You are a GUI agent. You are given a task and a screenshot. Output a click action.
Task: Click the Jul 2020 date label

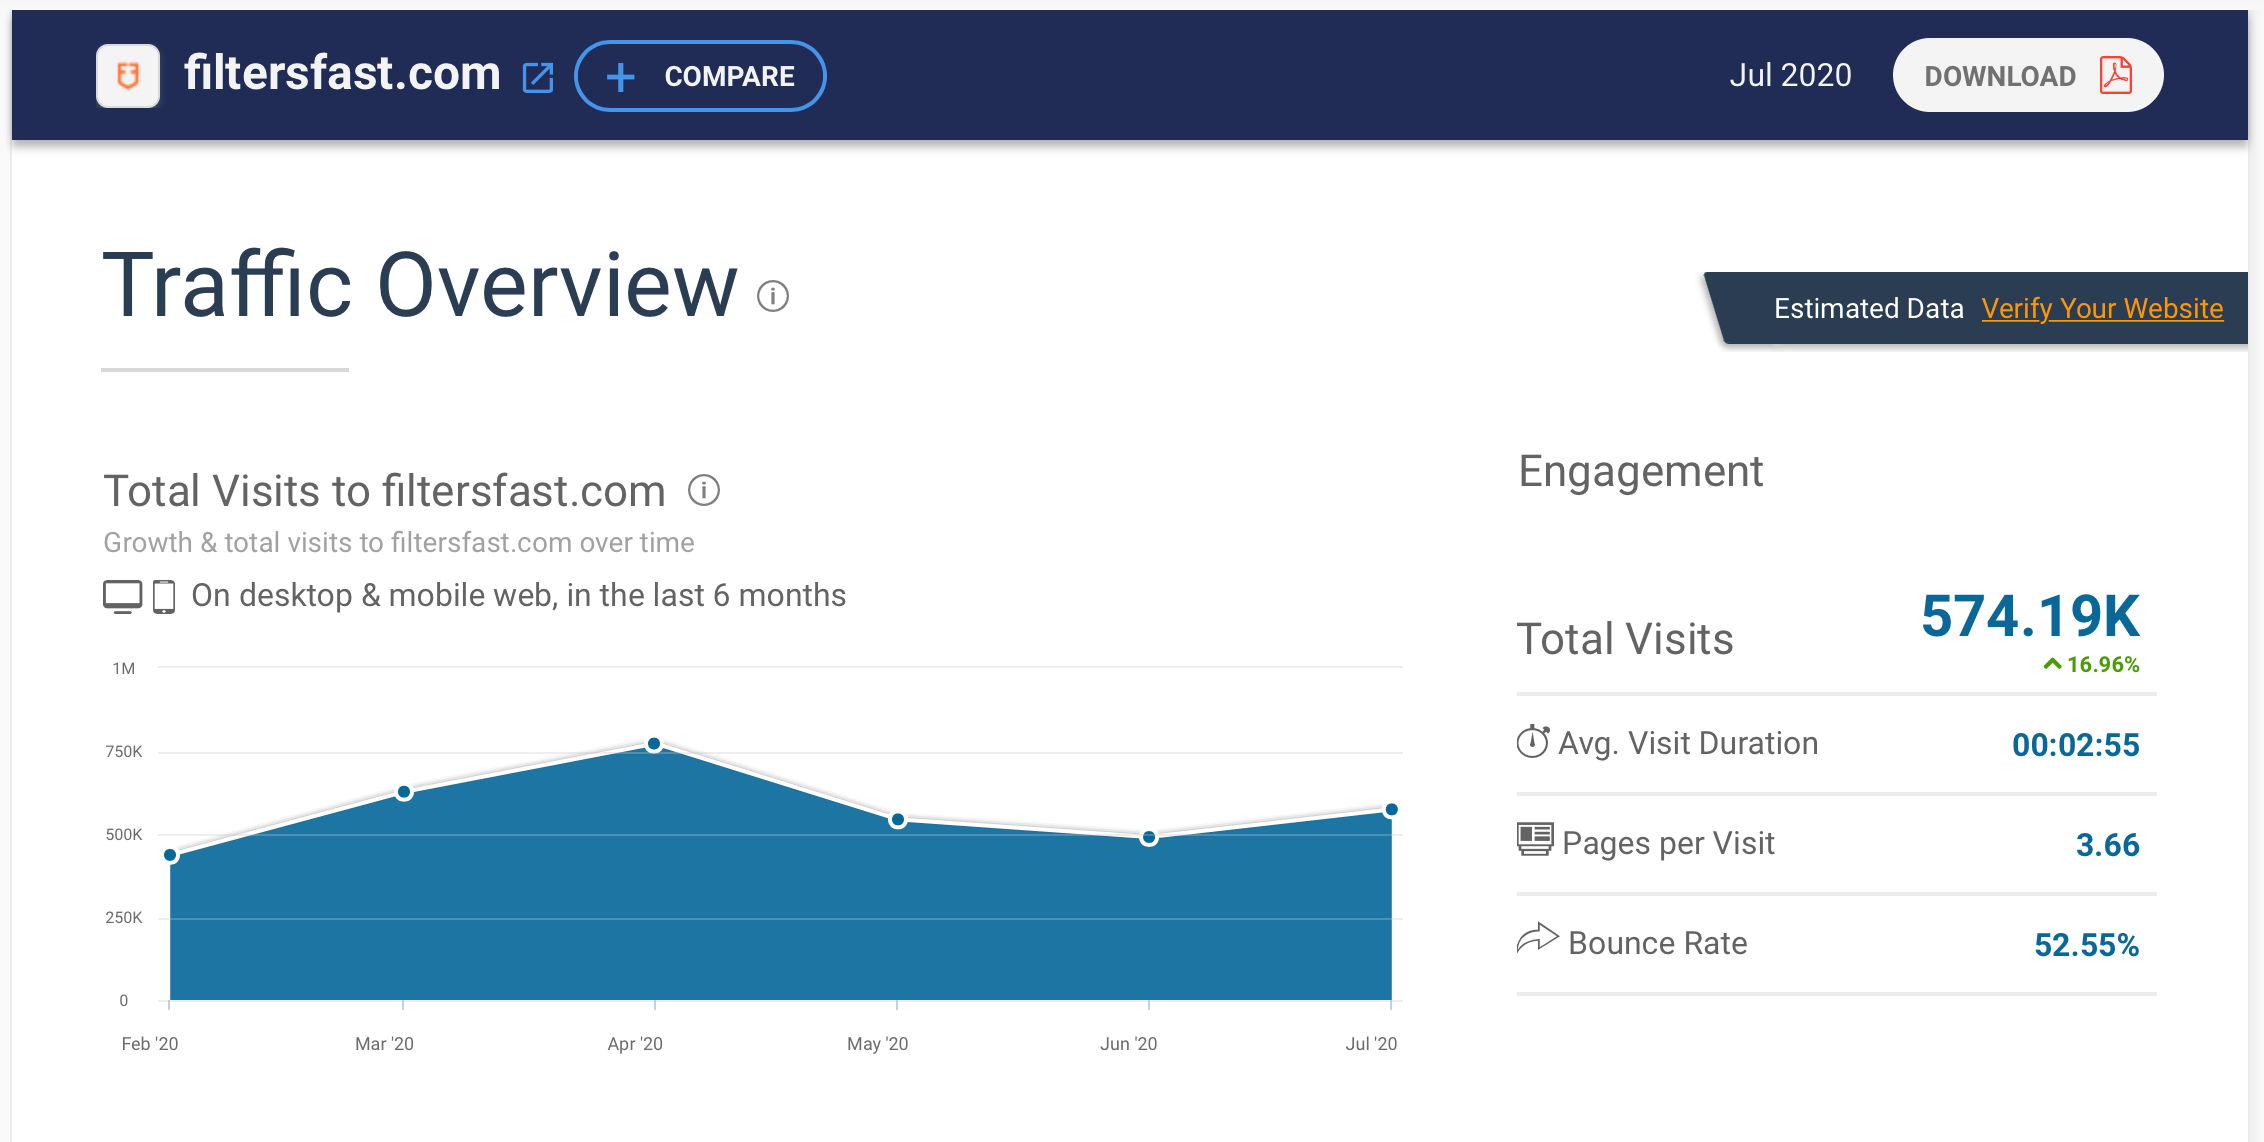coord(1790,75)
